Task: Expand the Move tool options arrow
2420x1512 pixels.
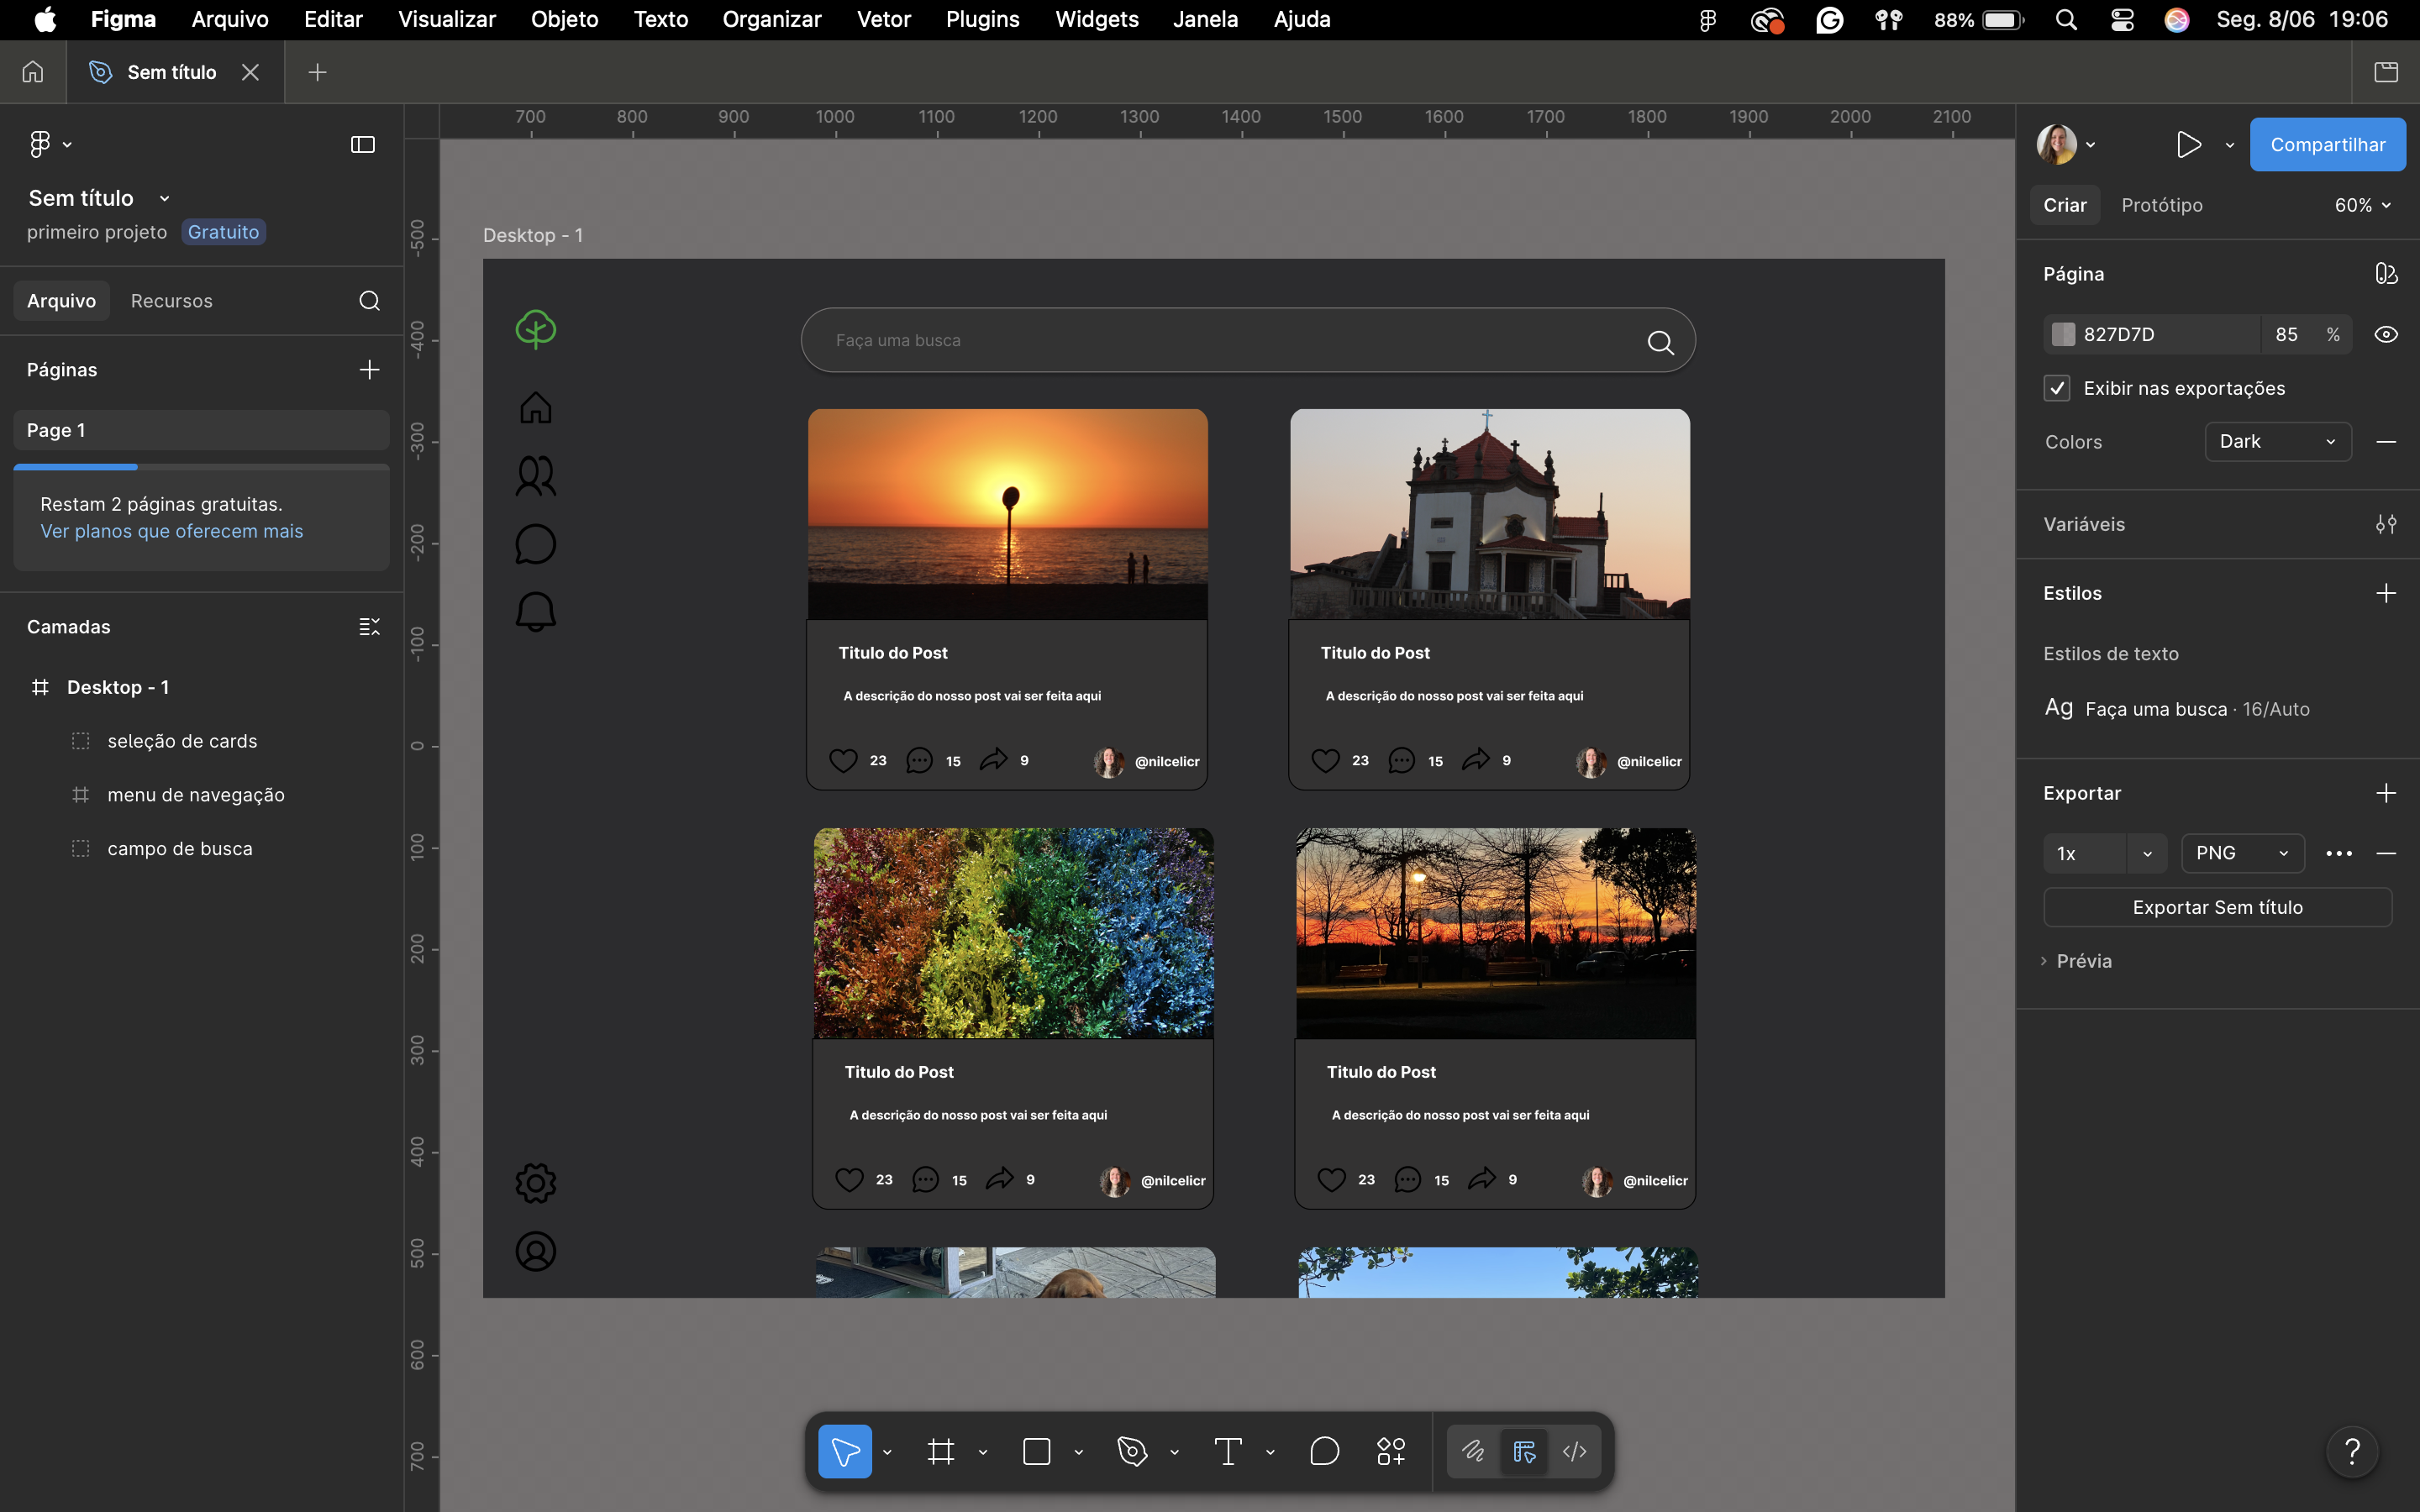Action: [x=887, y=1452]
